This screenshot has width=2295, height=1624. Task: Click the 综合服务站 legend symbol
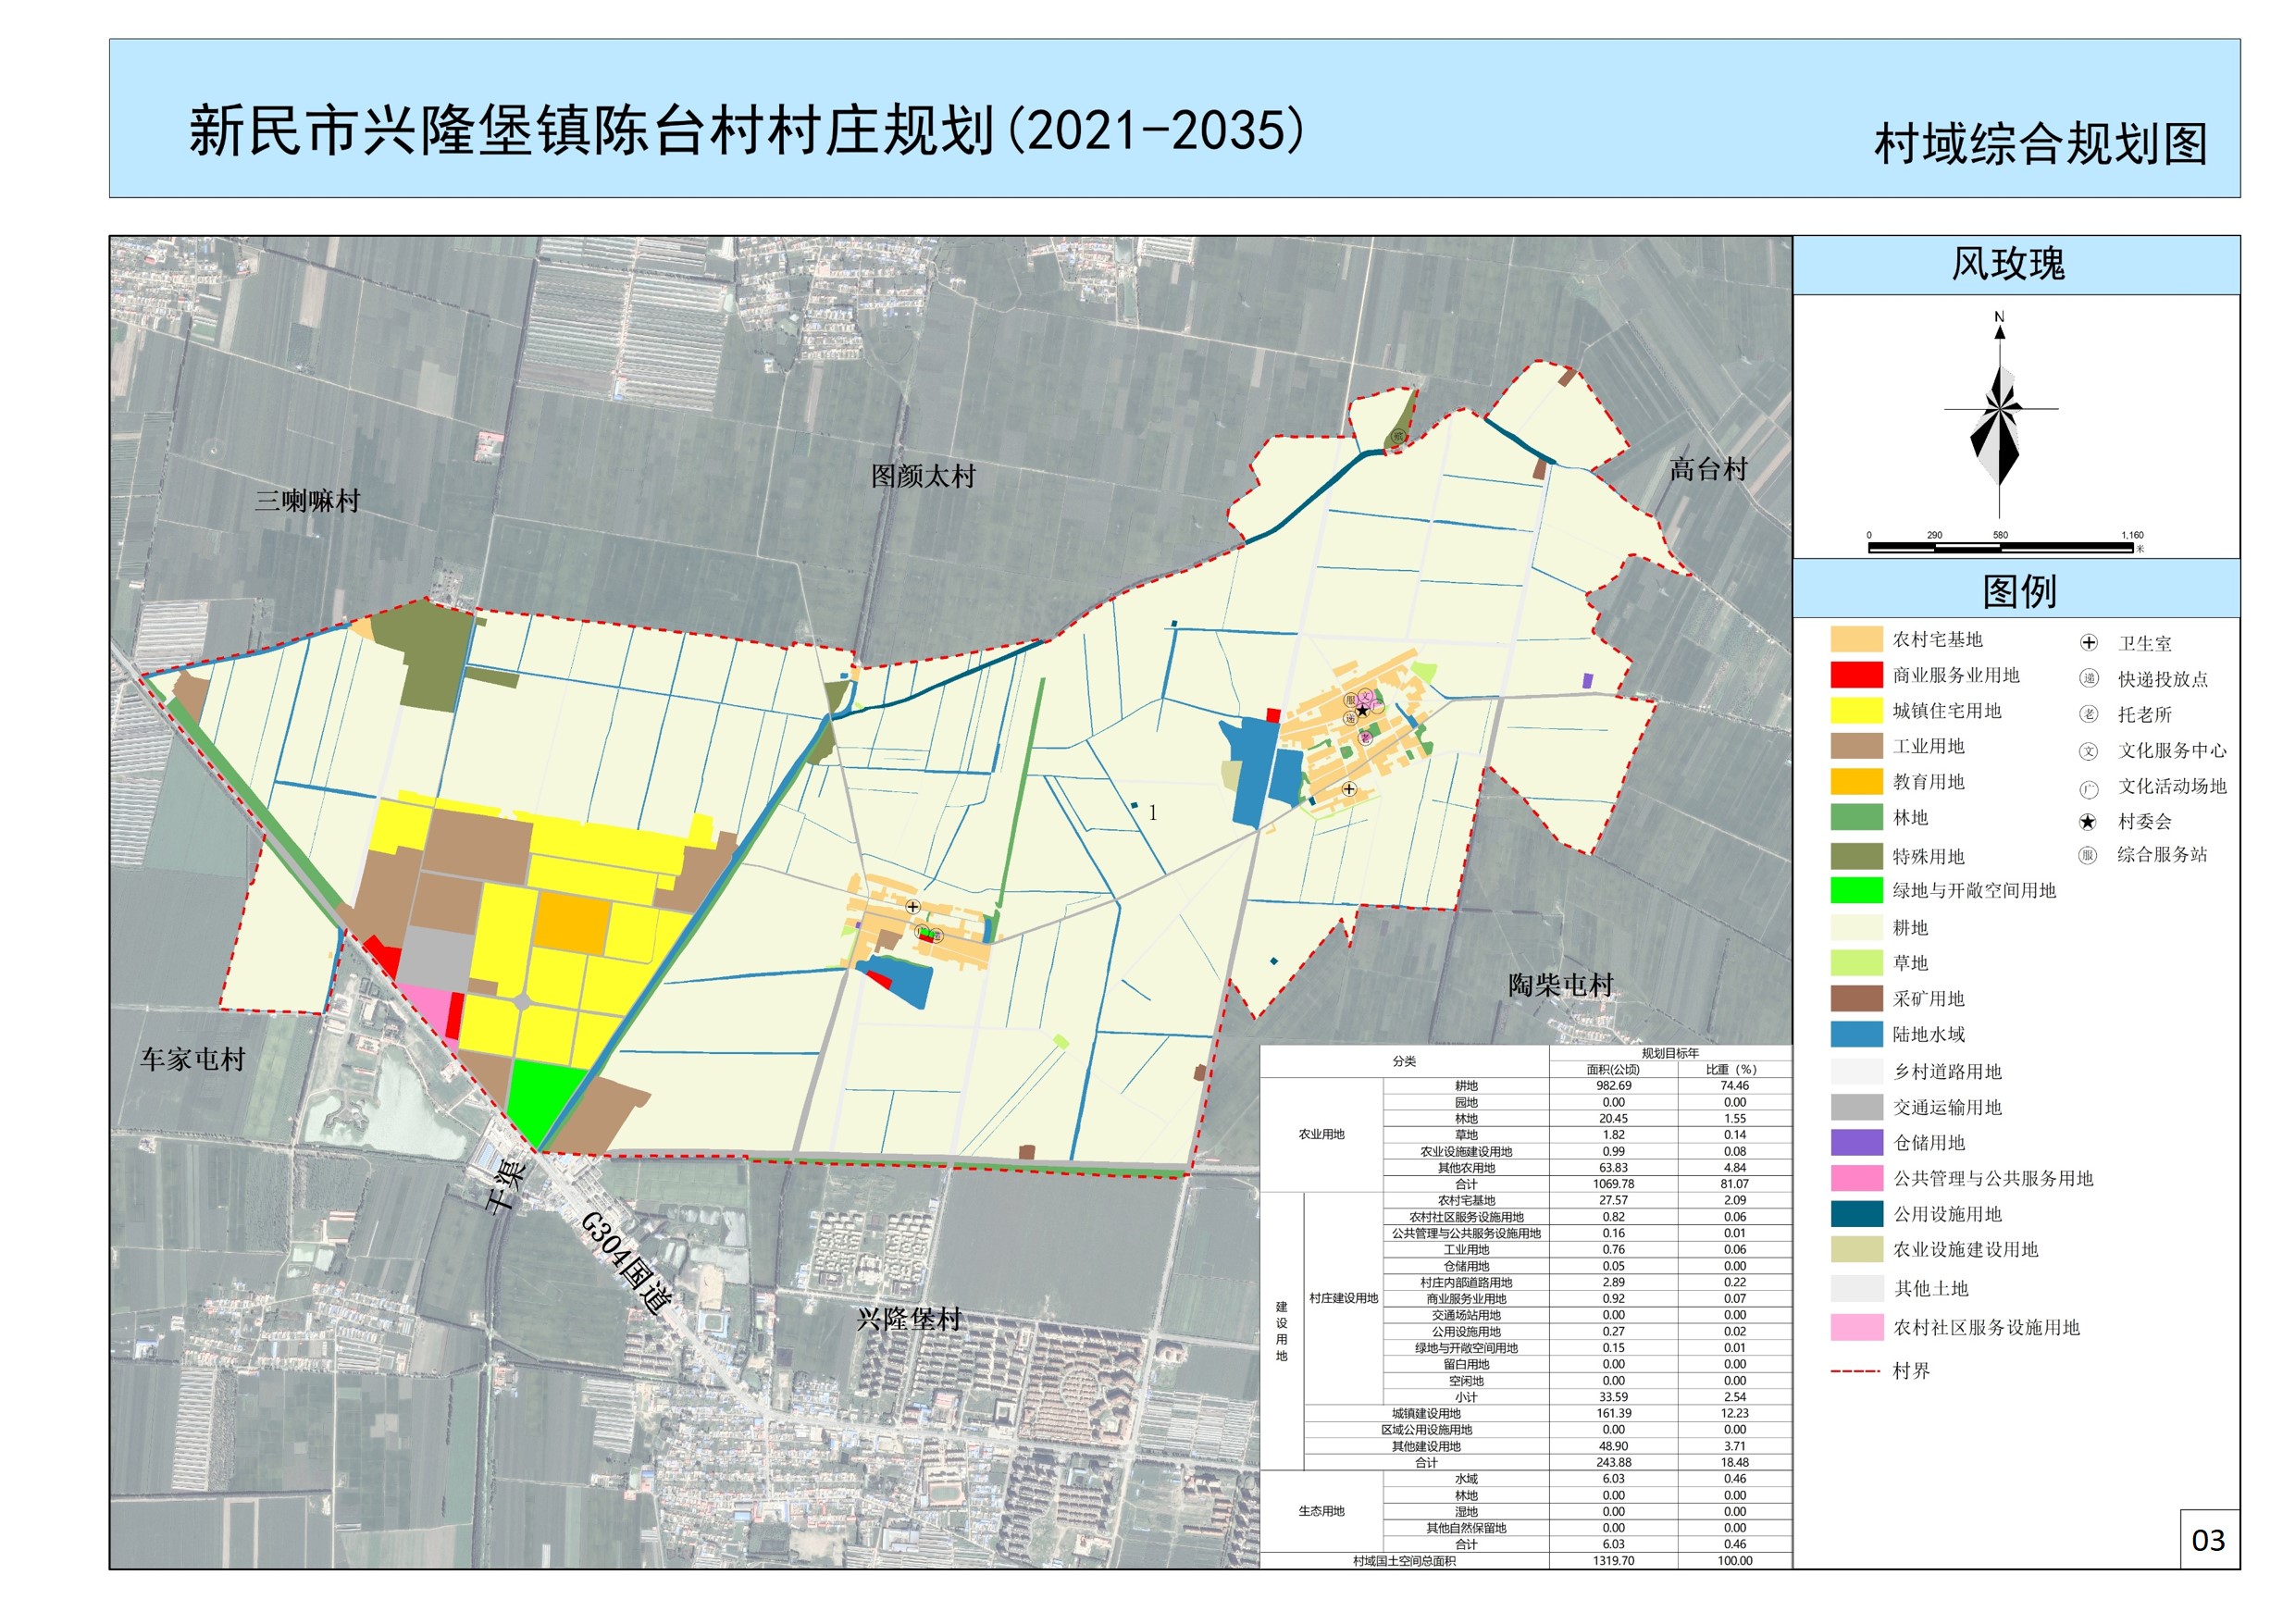[x=2087, y=855]
